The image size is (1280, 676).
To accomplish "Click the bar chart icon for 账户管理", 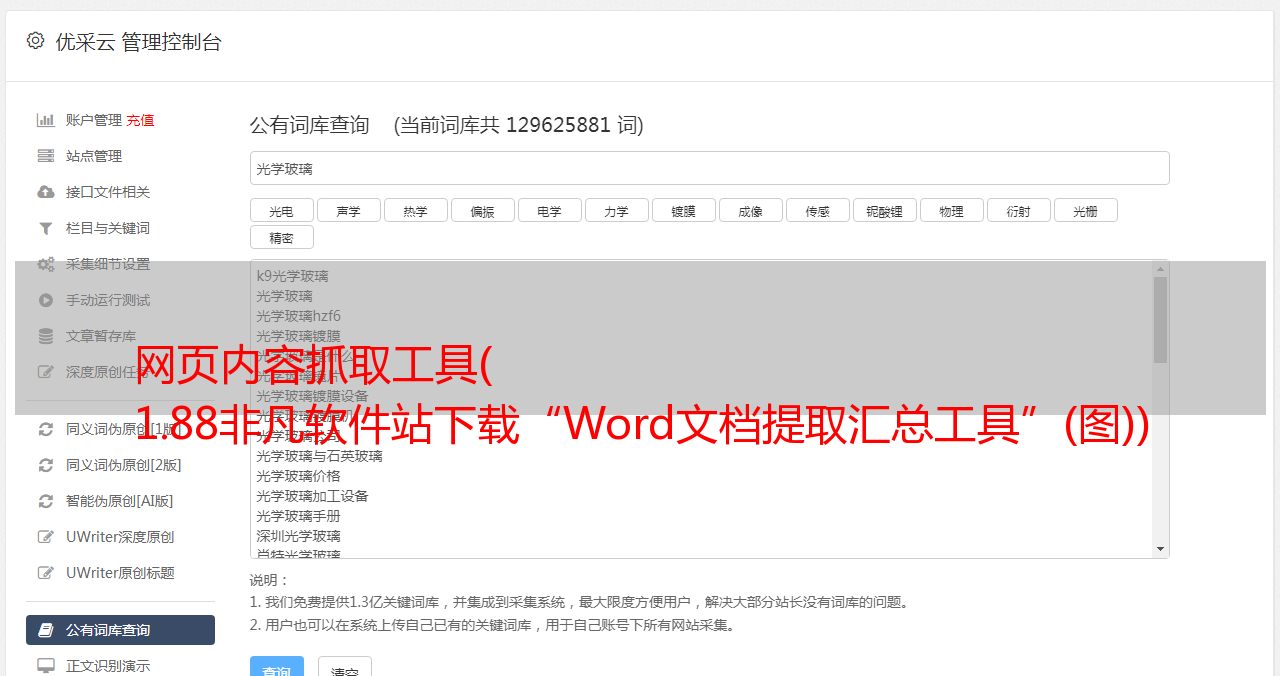I will tap(46, 120).
